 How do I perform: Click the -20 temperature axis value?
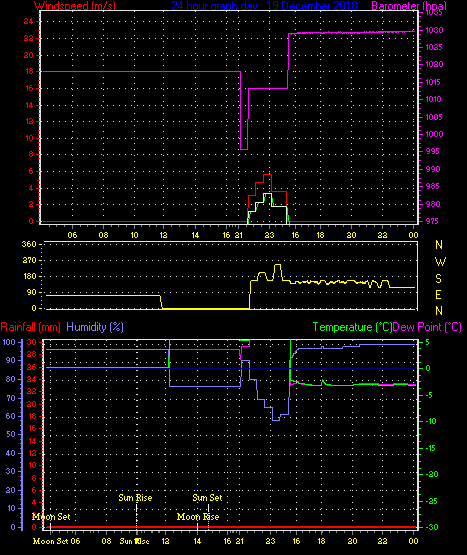(x=431, y=474)
